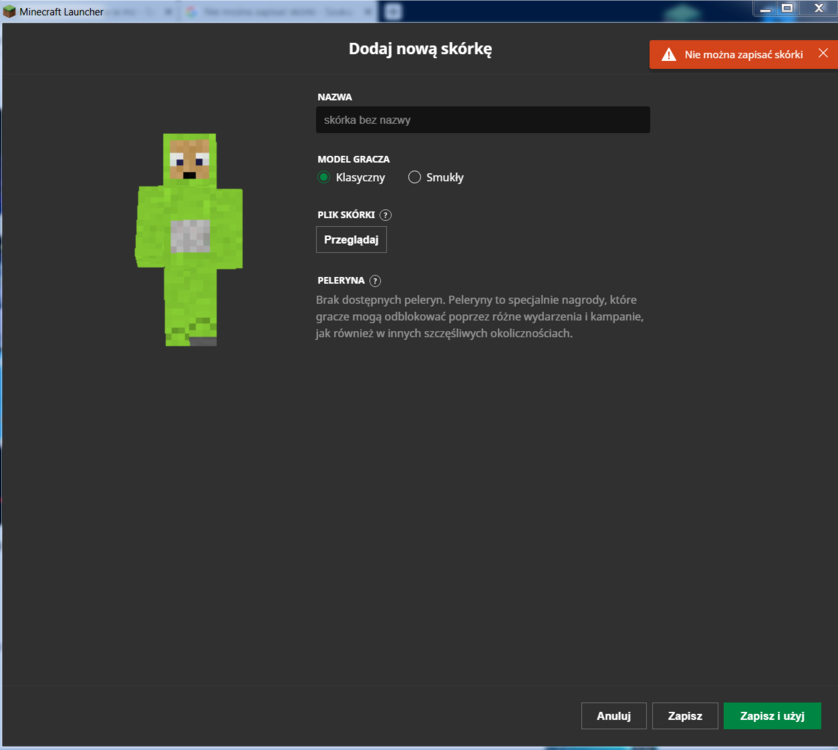
Task: Click the NAZWA label
Action: tap(335, 97)
